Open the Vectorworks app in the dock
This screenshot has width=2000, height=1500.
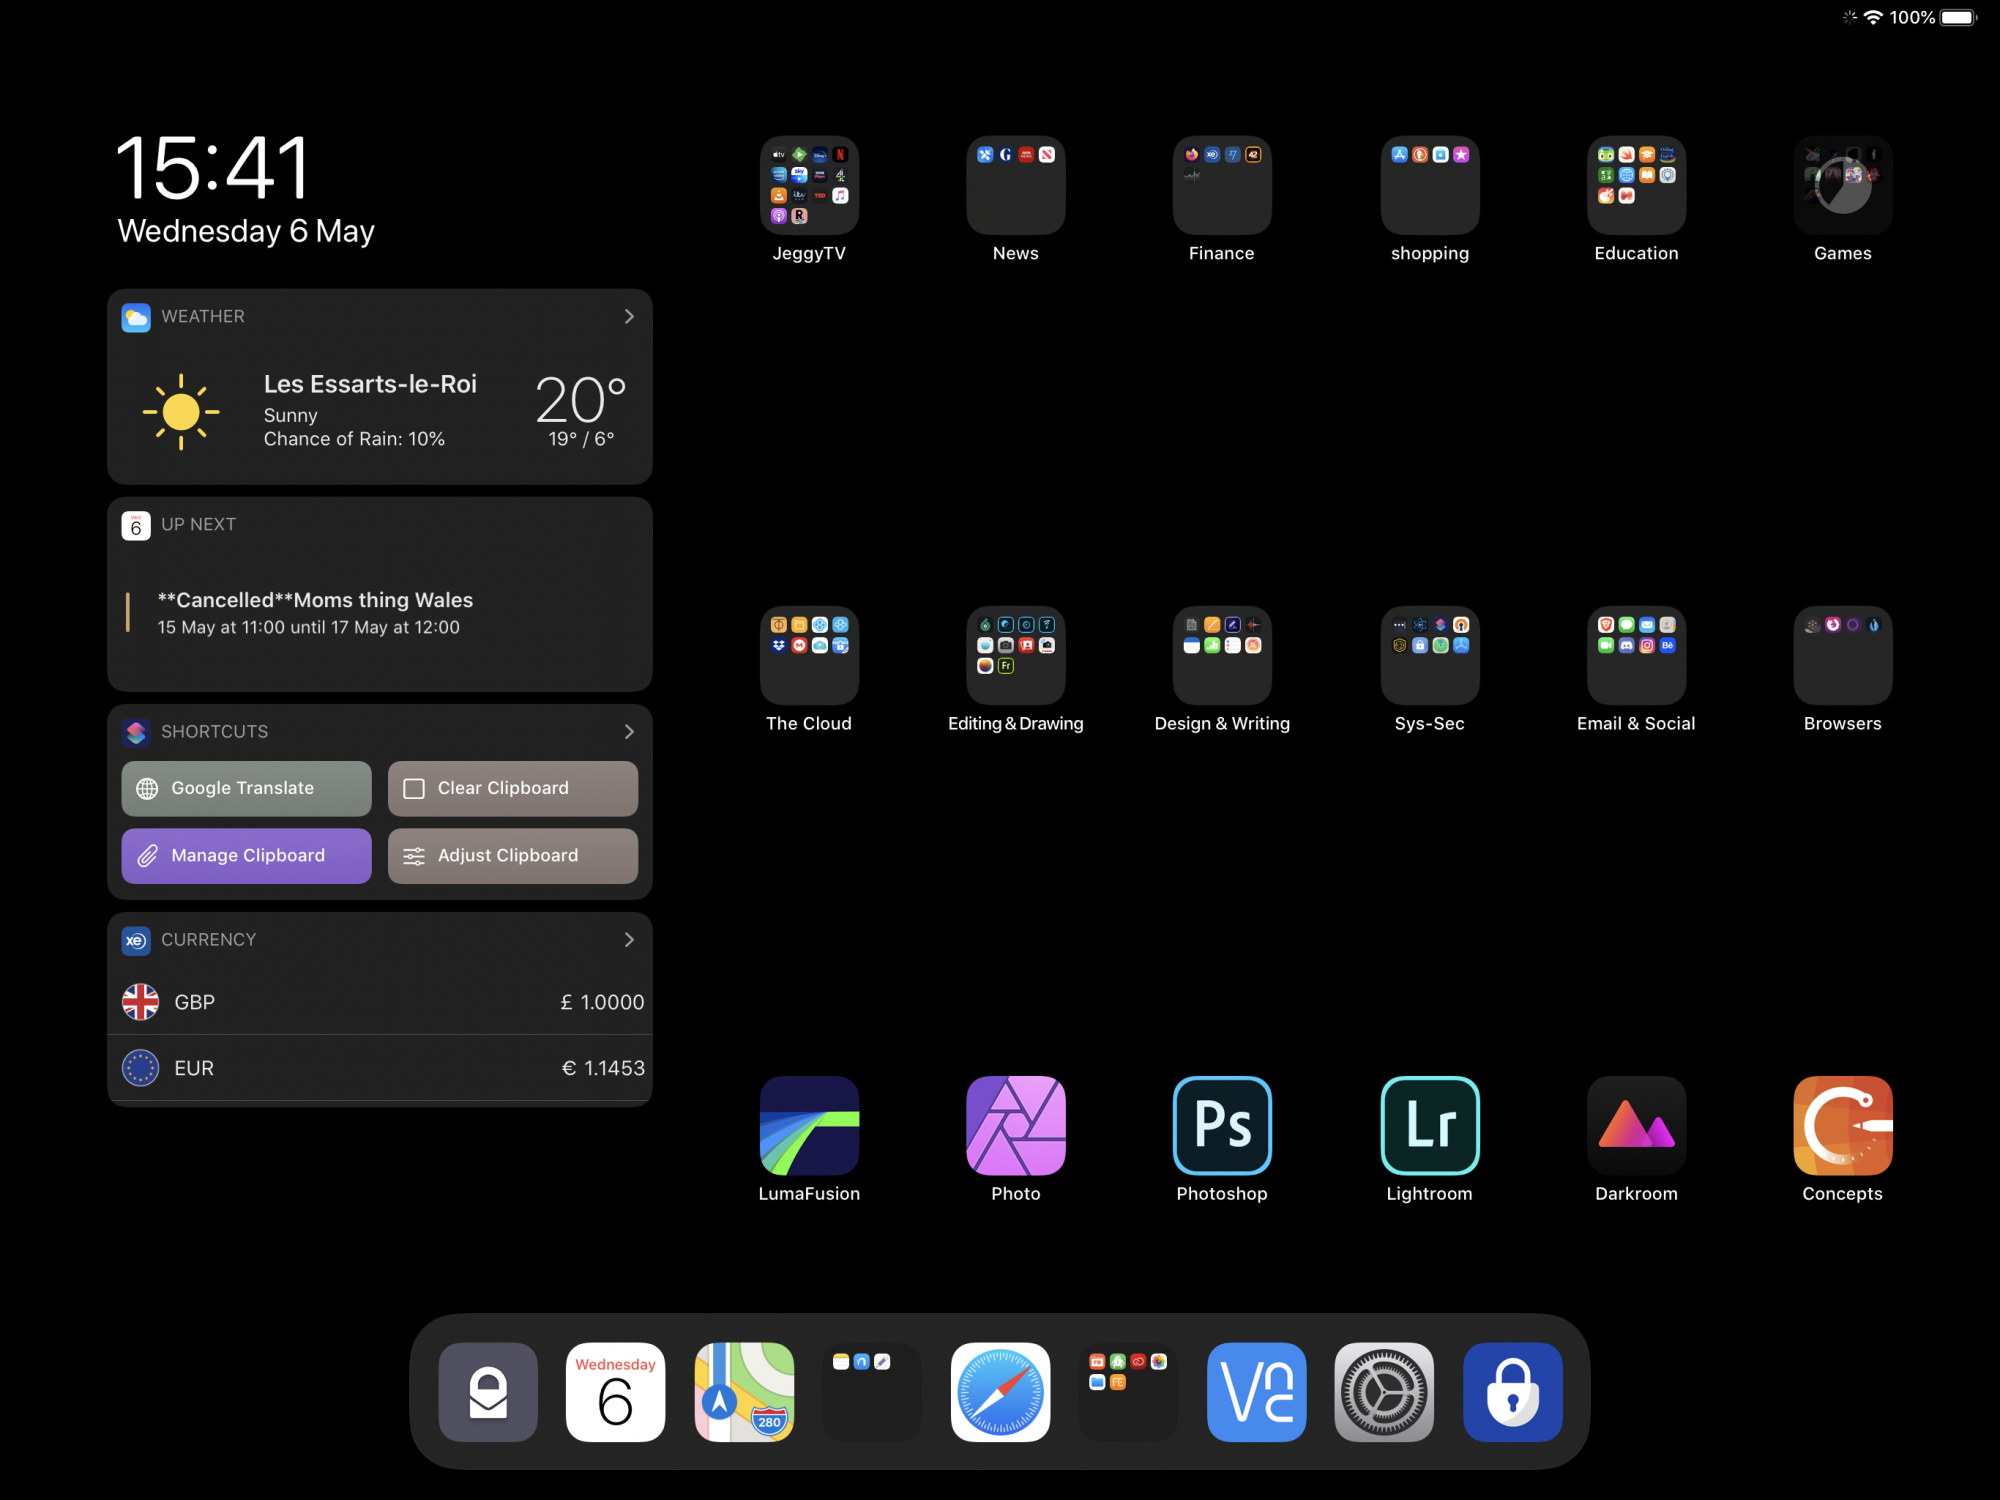tap(1256, 1392)
